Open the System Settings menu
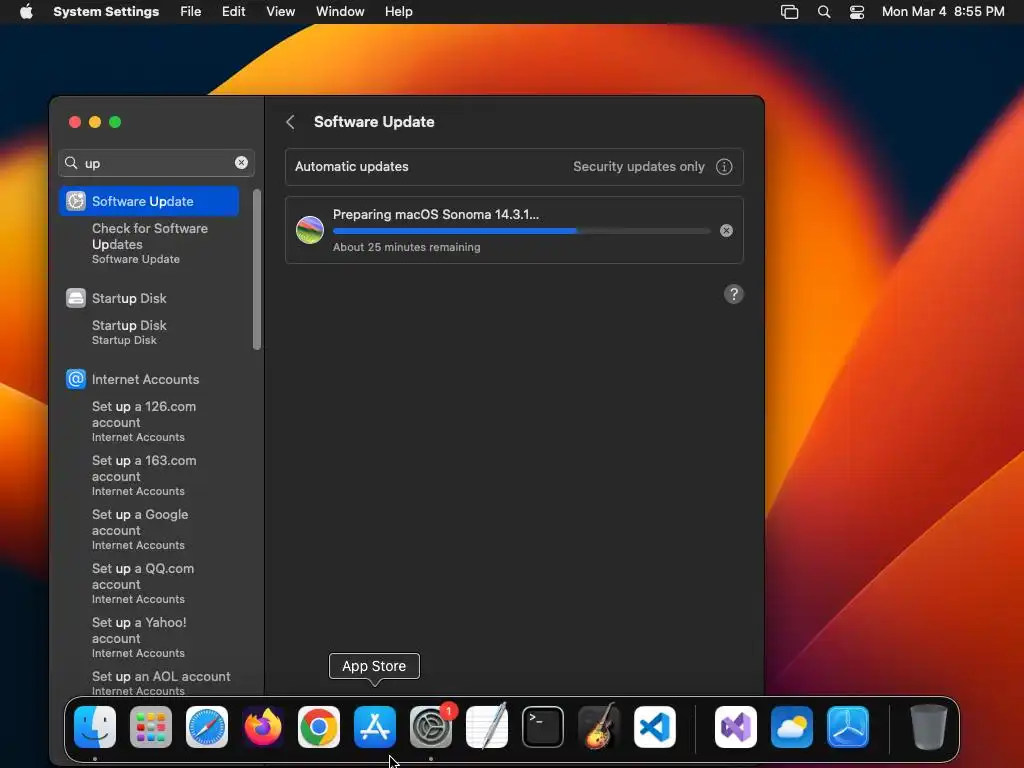The height and width of the screenshot is (768, 1024). pos(106,12)
